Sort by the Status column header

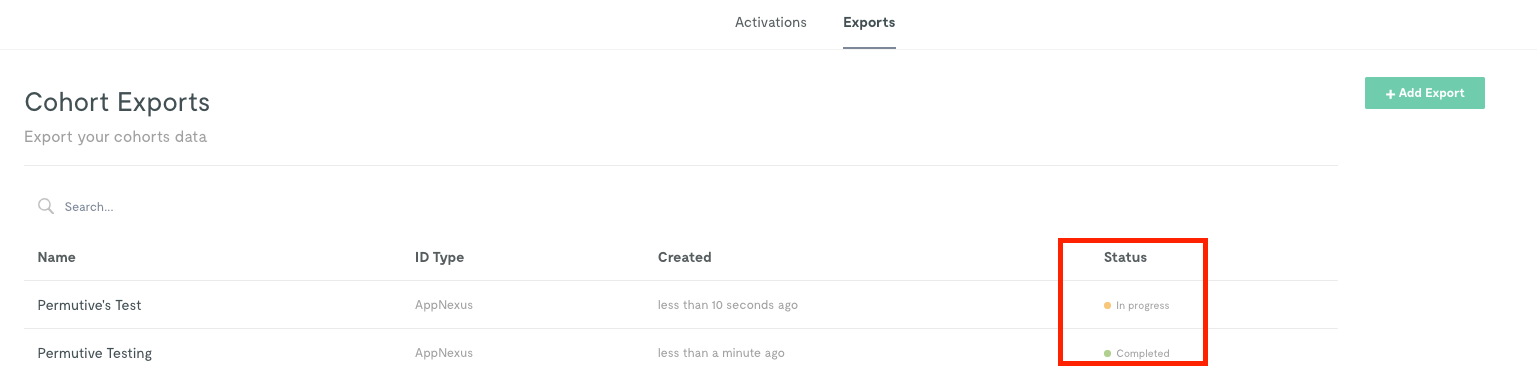[1125, 257]
